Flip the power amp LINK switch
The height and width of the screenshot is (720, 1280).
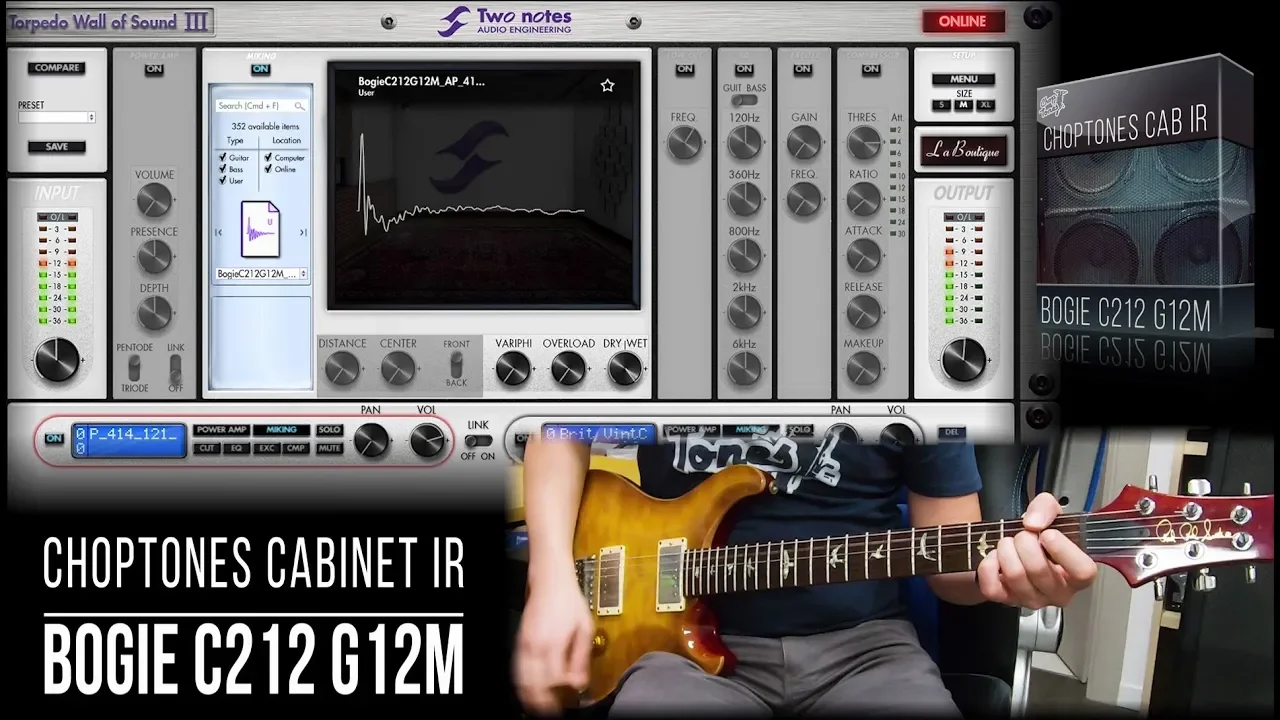[x=176, y=367]
